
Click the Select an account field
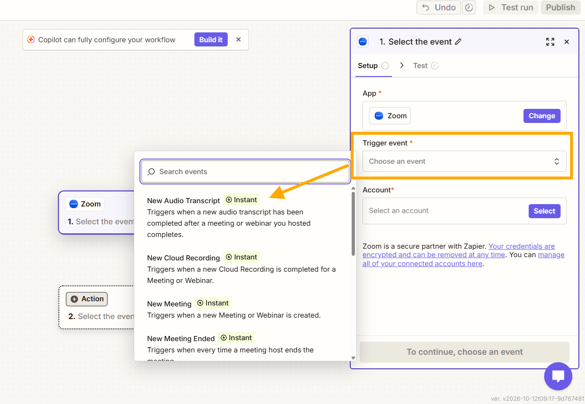tap(464, 211)
